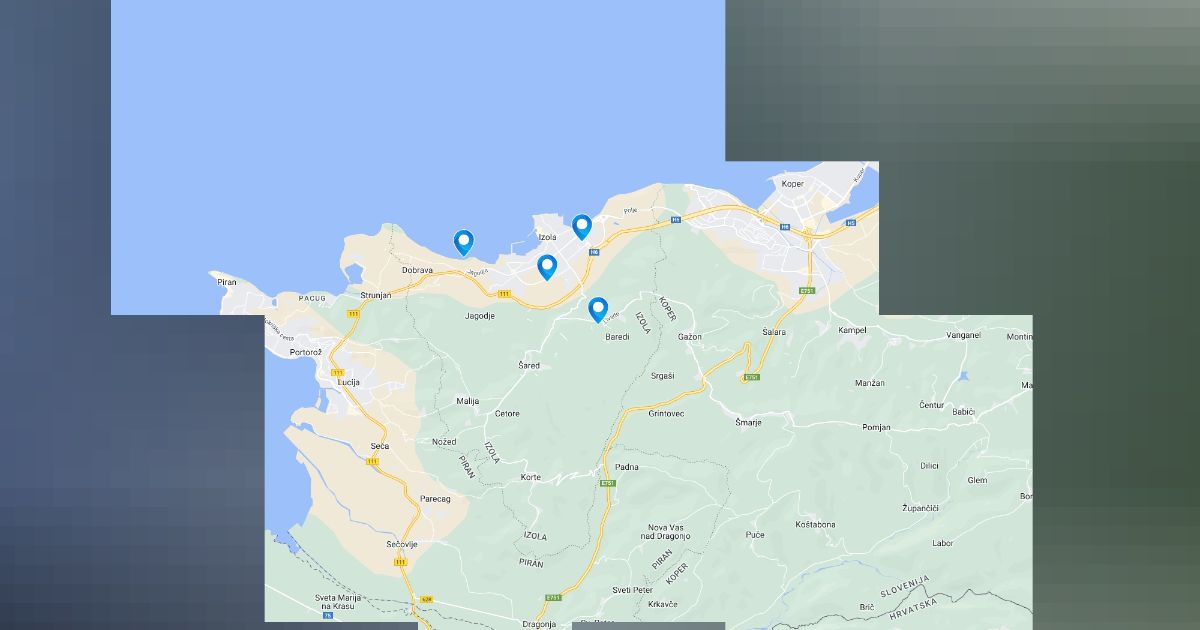The height and width of the screenshot is (630, 1200).
Task: Click the Manžan village label
Action: pos(870,383)
